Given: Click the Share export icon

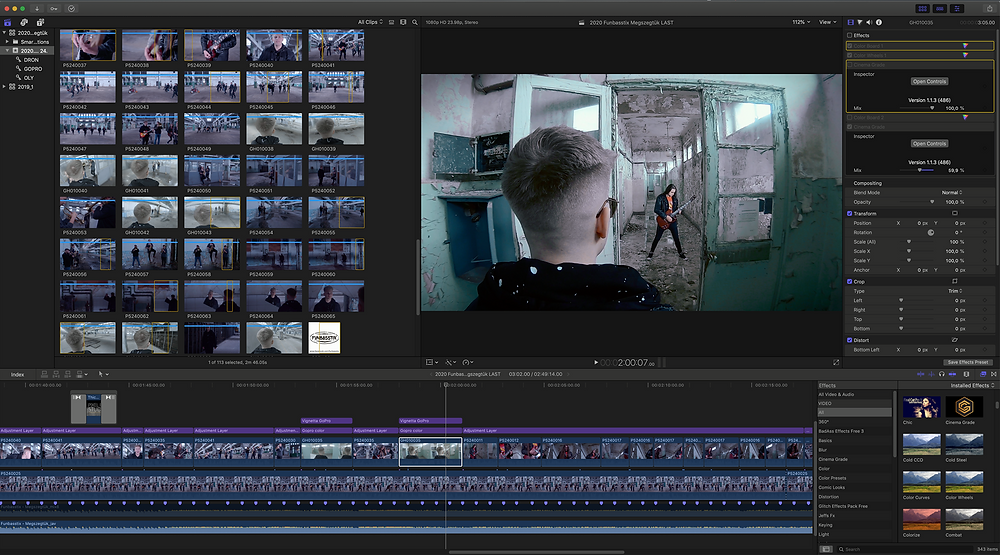Looking at the screenshot, I should [989, 8].
